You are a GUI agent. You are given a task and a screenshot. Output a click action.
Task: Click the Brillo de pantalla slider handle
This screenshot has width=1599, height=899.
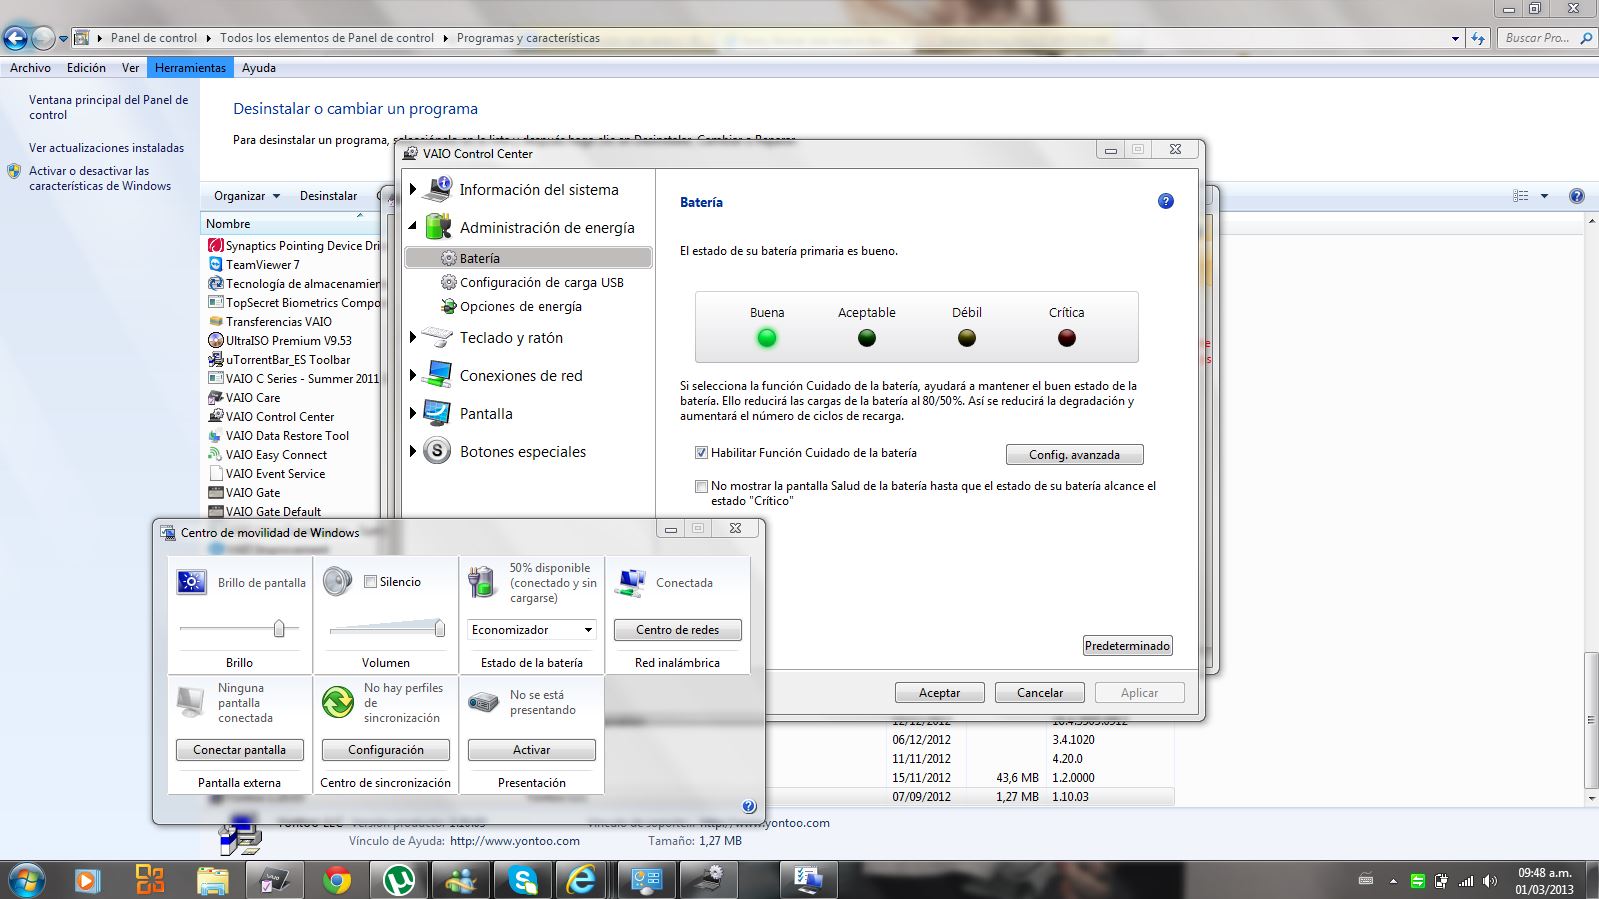279,629
